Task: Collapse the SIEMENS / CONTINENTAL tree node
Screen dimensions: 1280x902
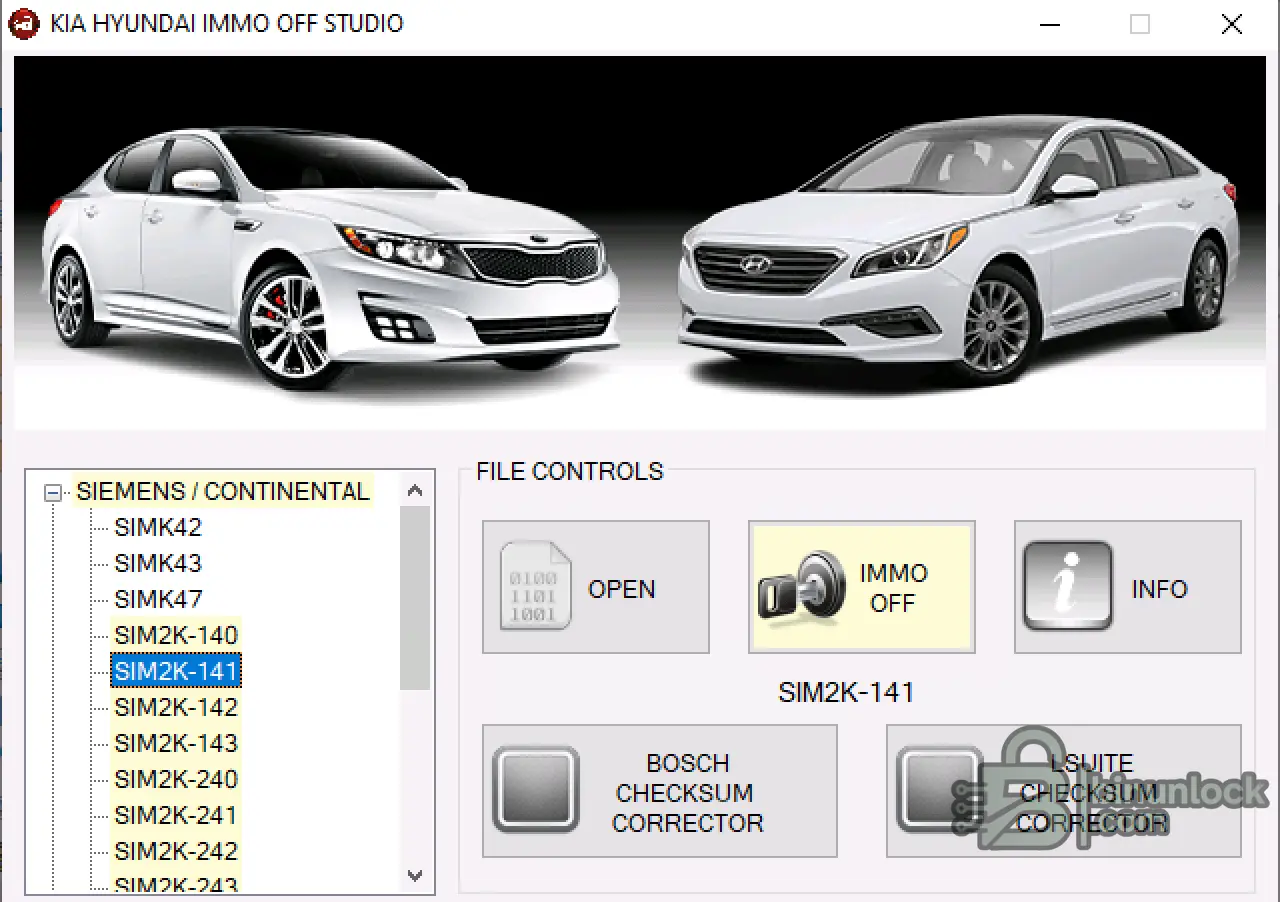Action: click(52, 492)
